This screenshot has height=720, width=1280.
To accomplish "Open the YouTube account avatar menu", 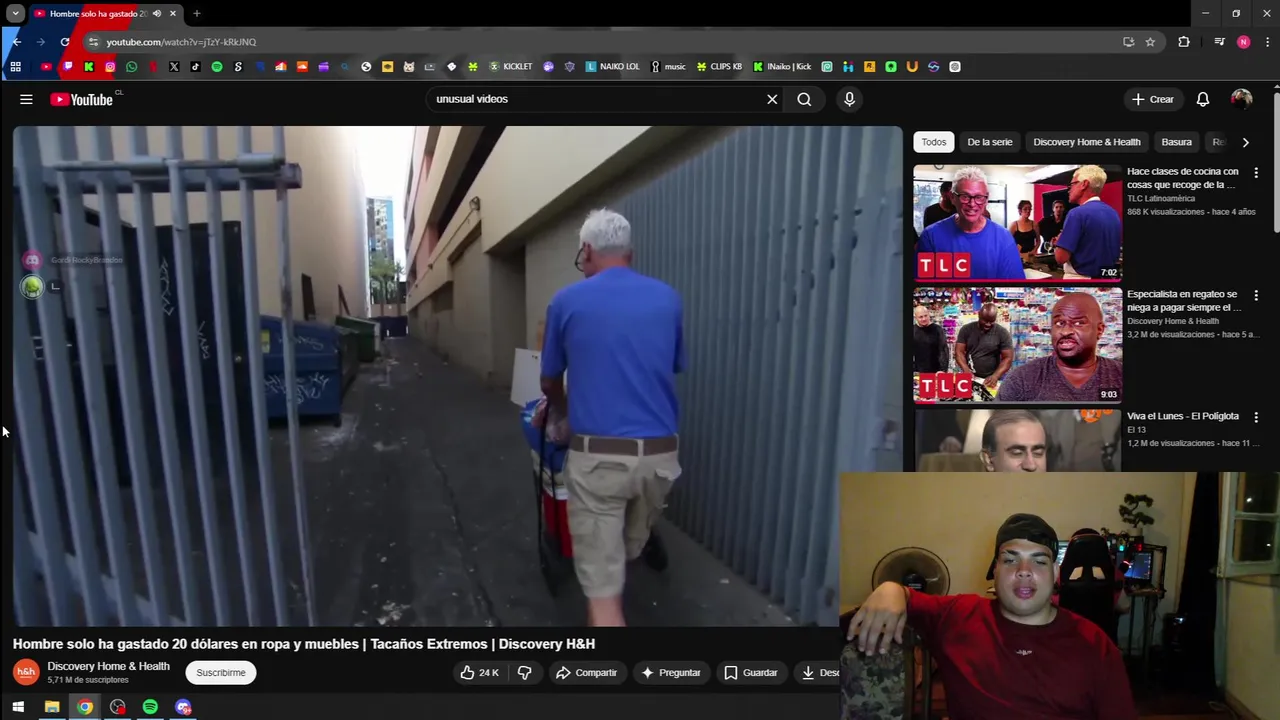I will tap(1241, 99).
